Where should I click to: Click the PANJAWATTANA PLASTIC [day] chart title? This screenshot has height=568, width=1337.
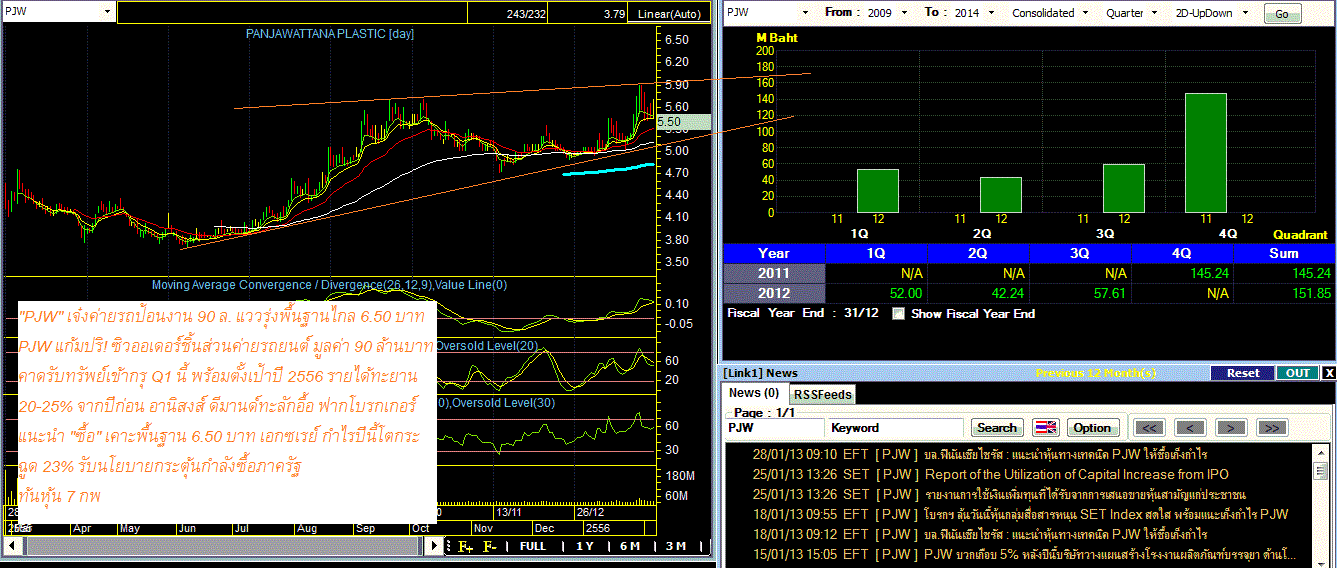tap(330, 34)
